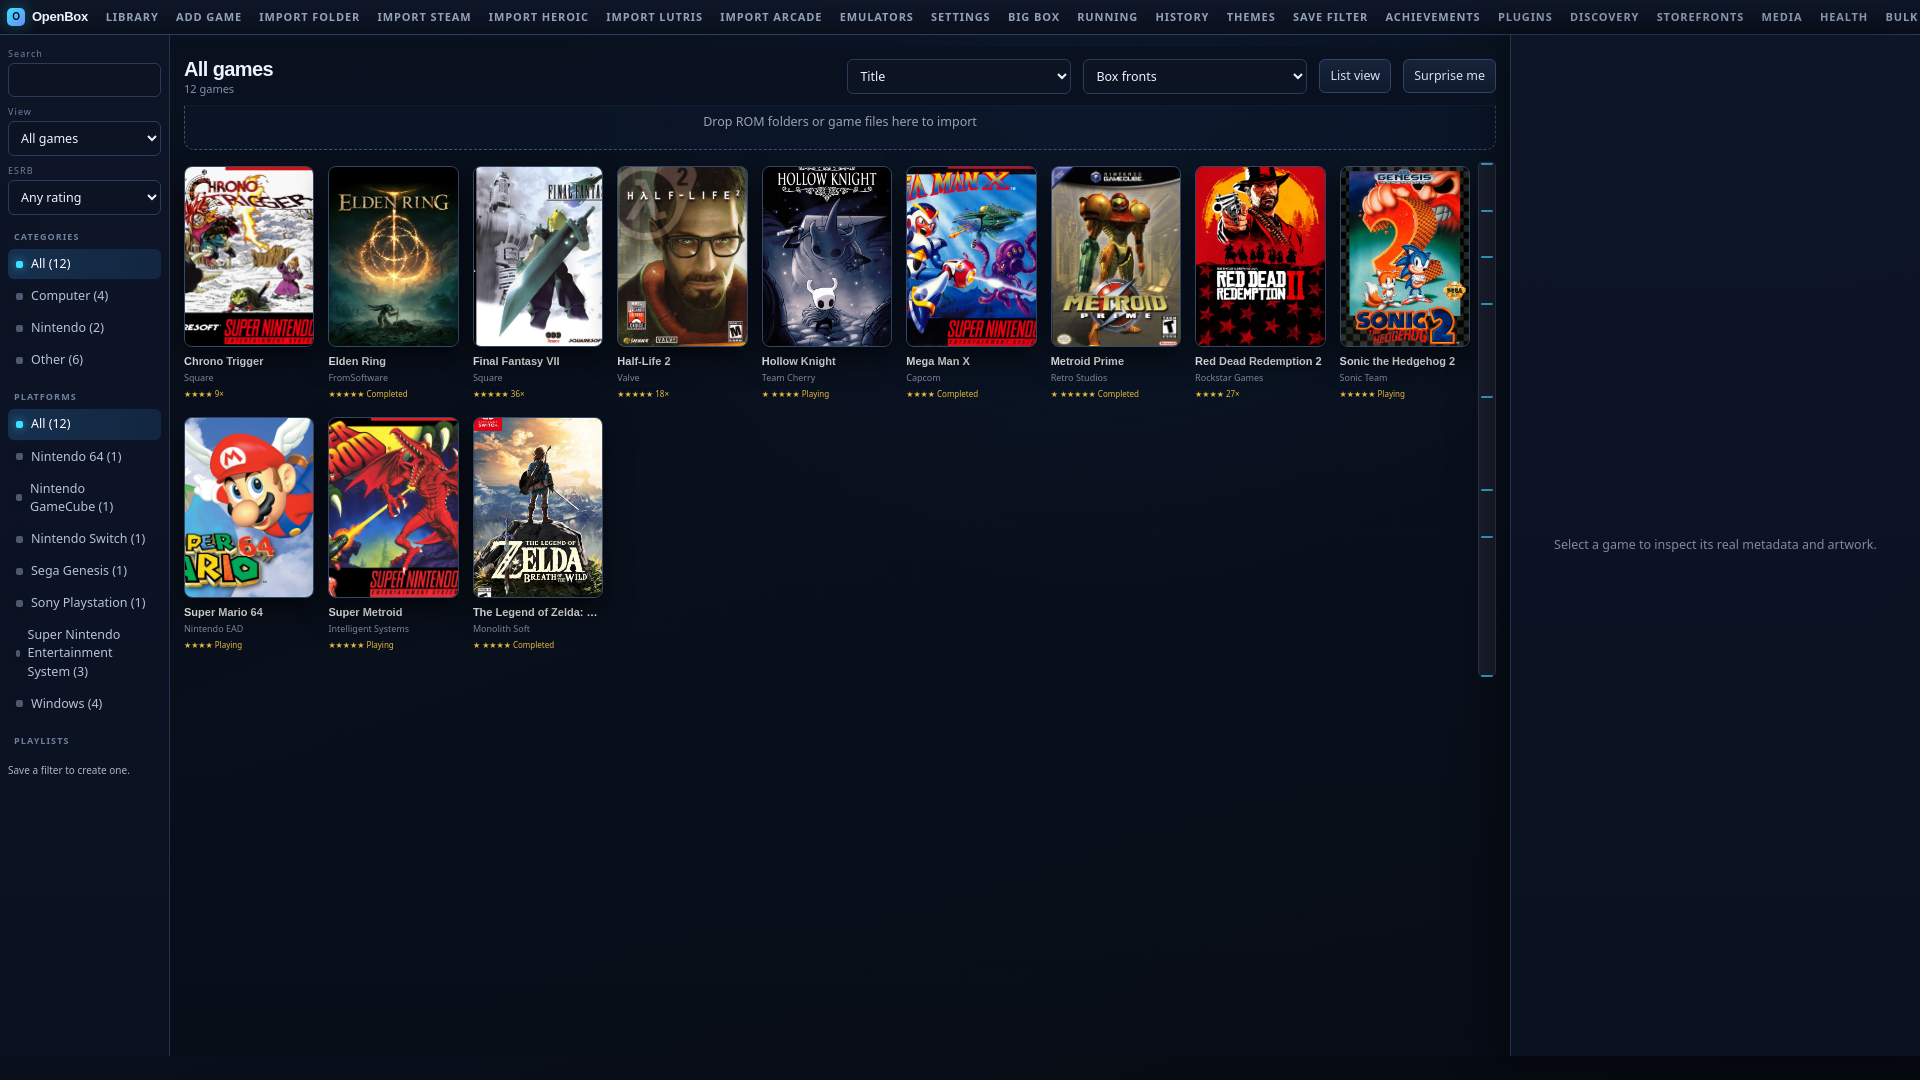Open the View dropdown showing All games
Screen dimensions: 1920x1080
tap(84, 138)
